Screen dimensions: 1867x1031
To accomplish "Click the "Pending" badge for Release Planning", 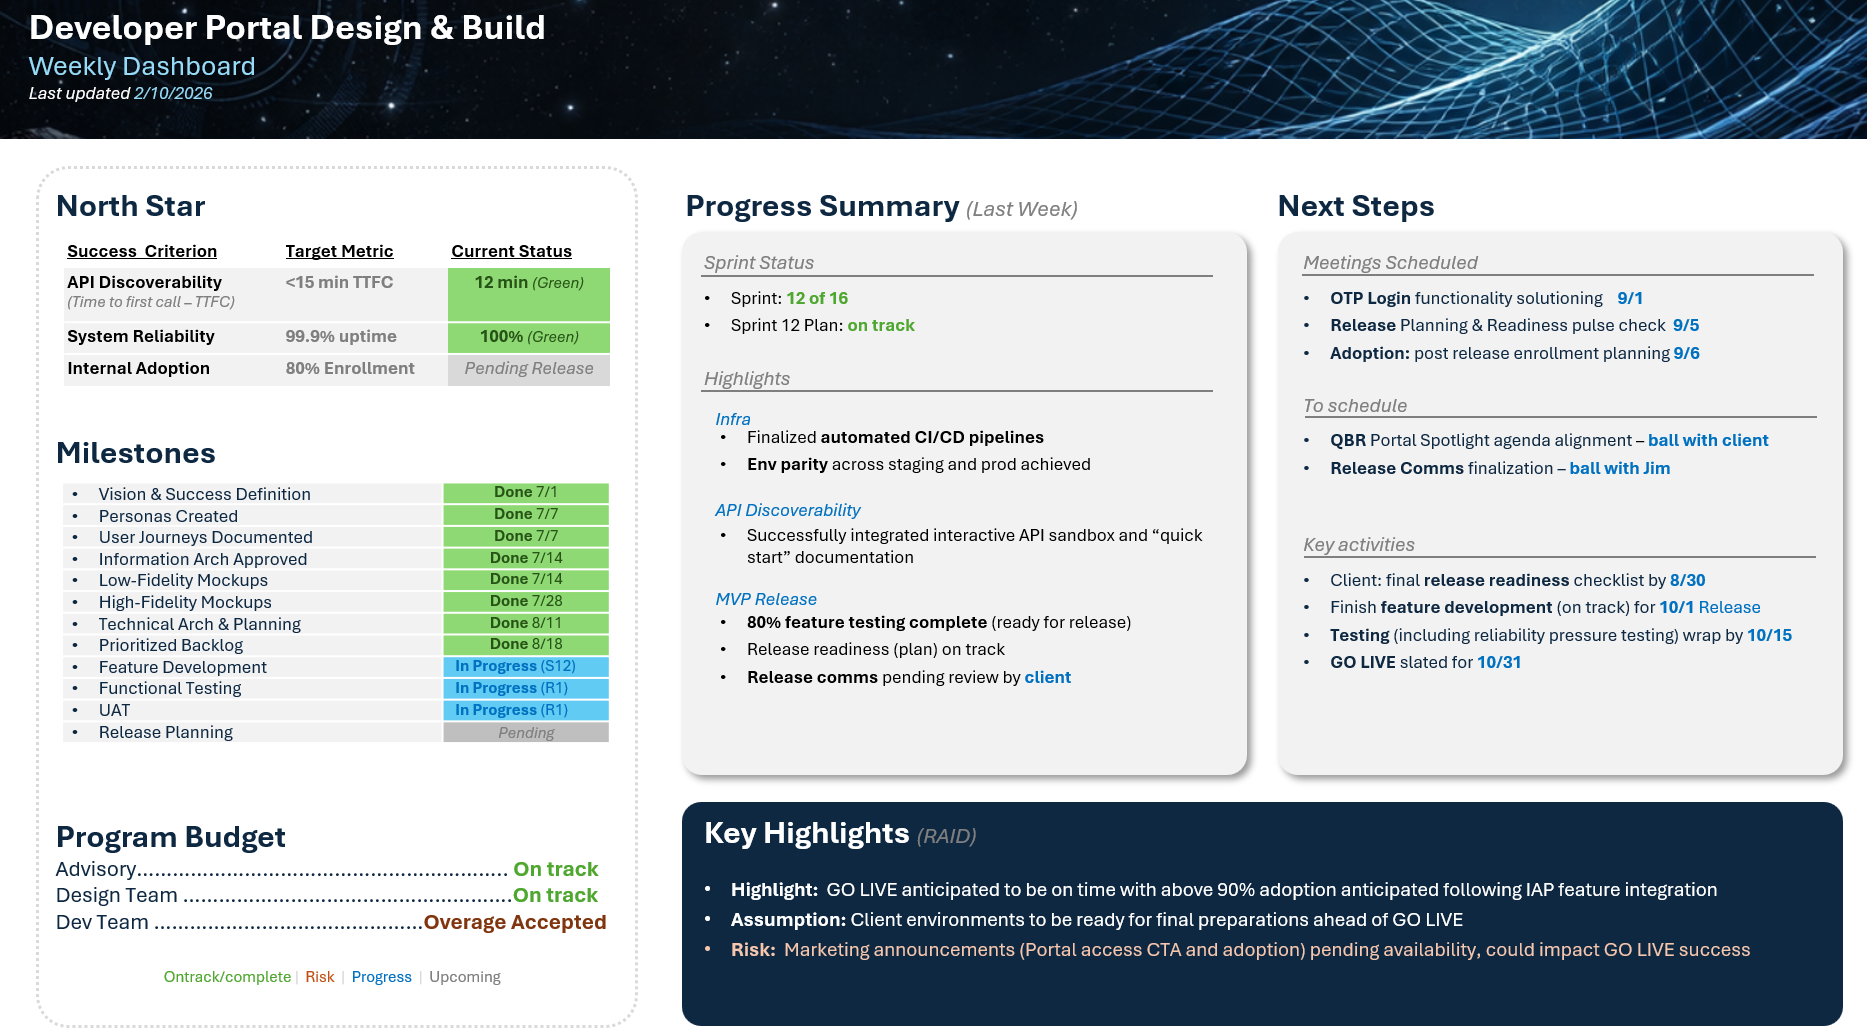I will click(x=525, y=732).
